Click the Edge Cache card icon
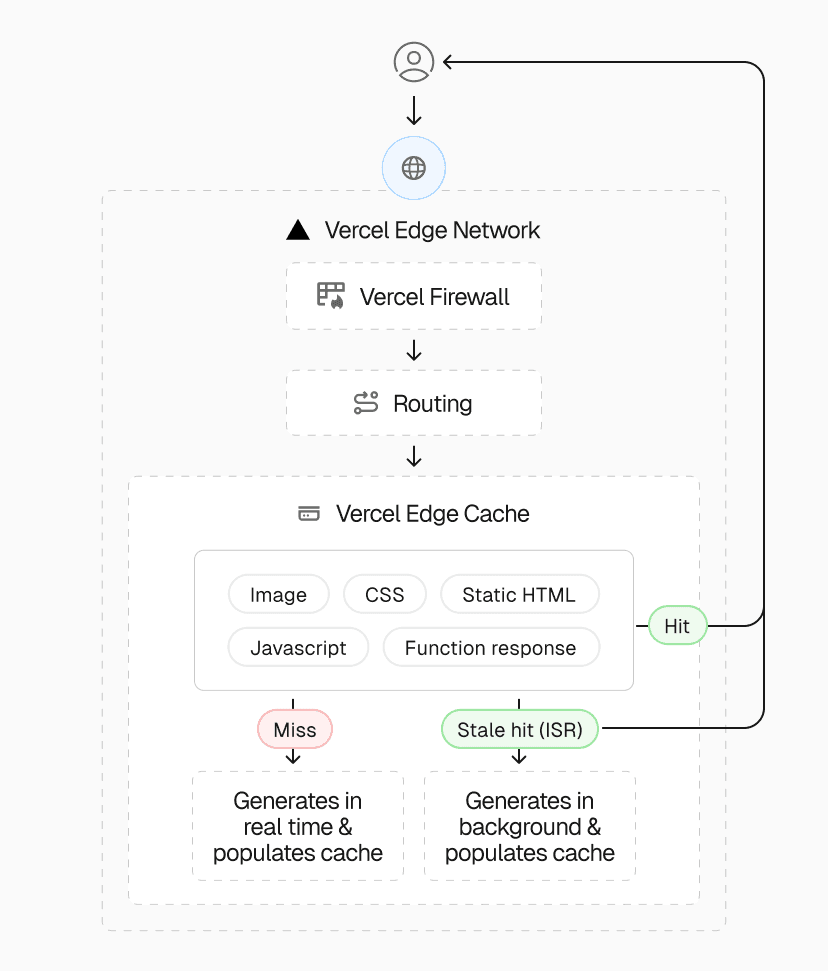Screen dimensions: 828x972 pos(309,514)
